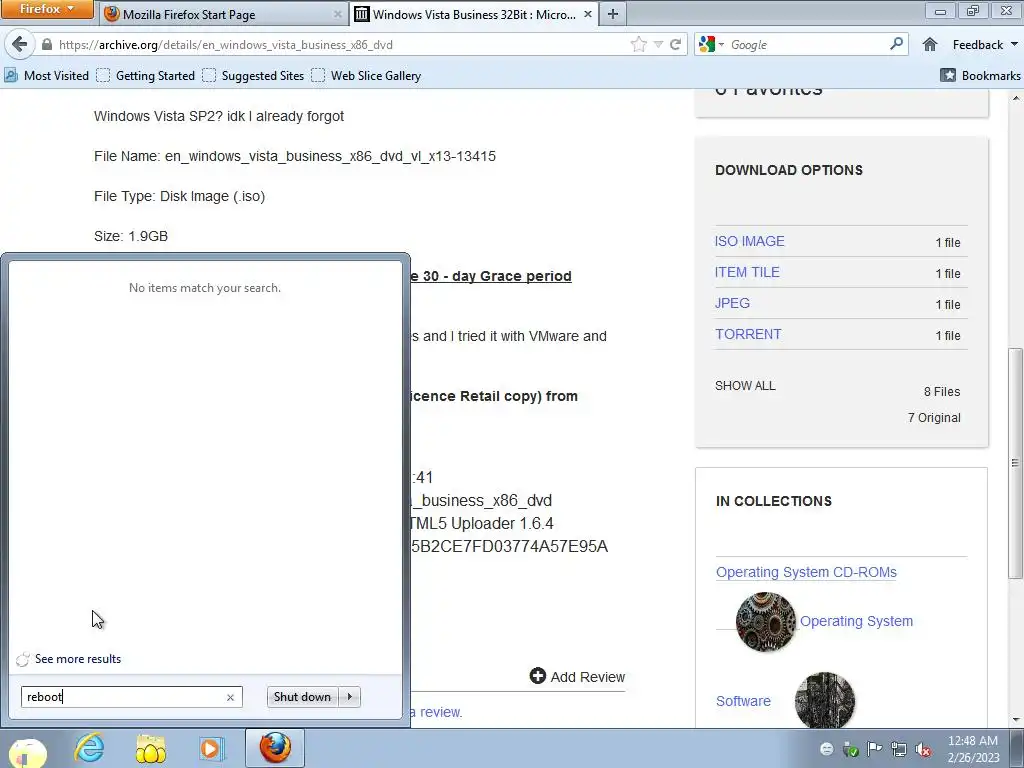The image size is (1024, 768).
Task: Click the archive.org URL address field
Action: (x=340, y=44)
